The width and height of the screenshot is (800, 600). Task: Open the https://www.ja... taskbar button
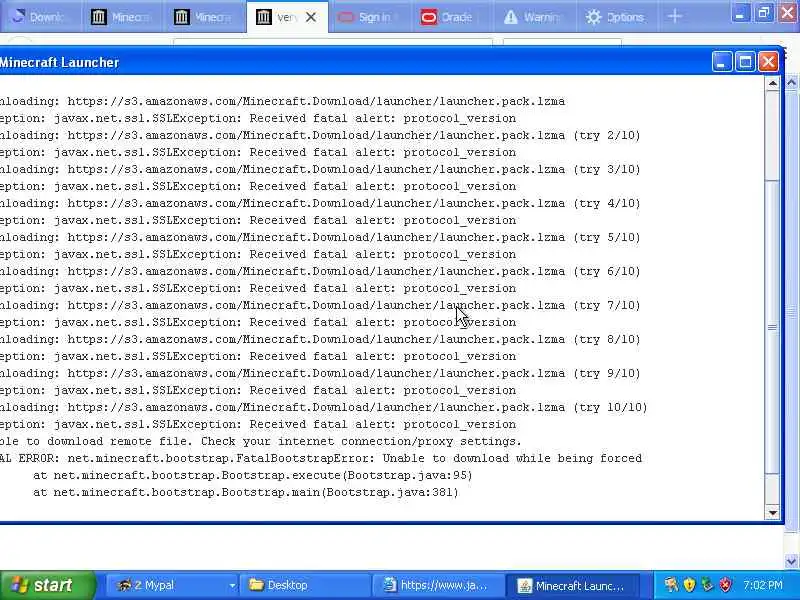pos(439,585)
